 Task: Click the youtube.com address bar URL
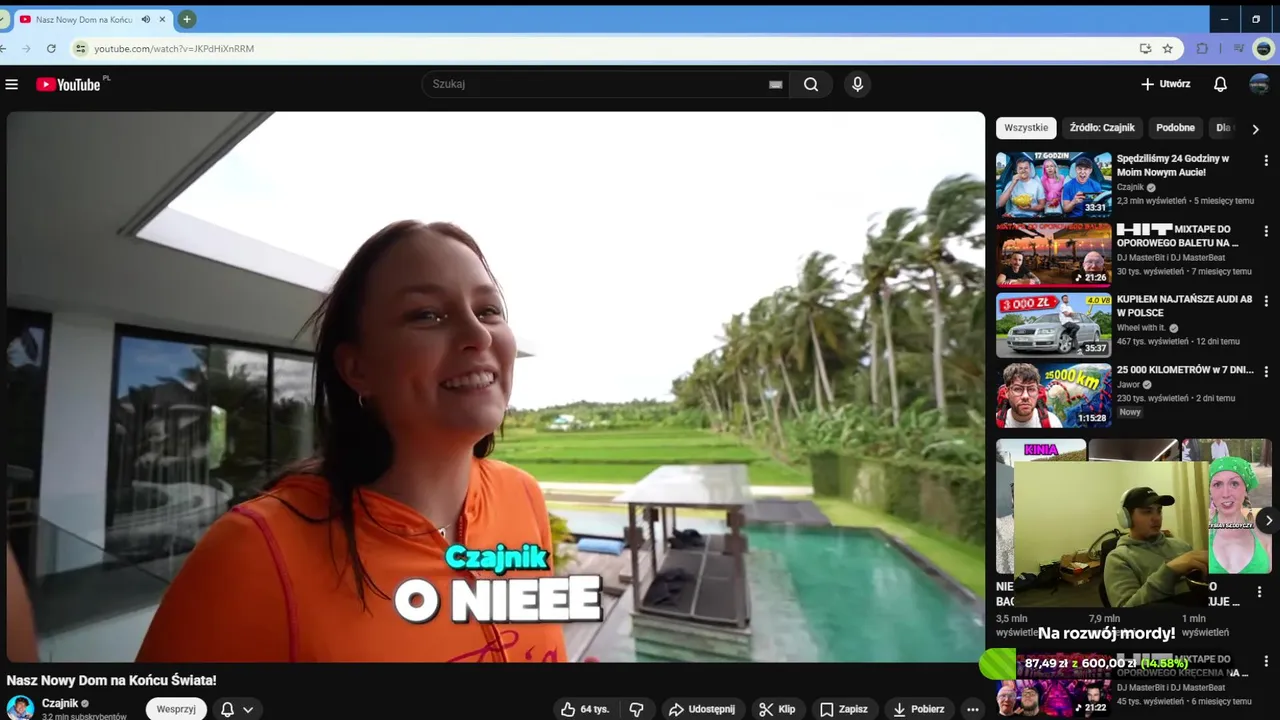click(x=174, y=48)
